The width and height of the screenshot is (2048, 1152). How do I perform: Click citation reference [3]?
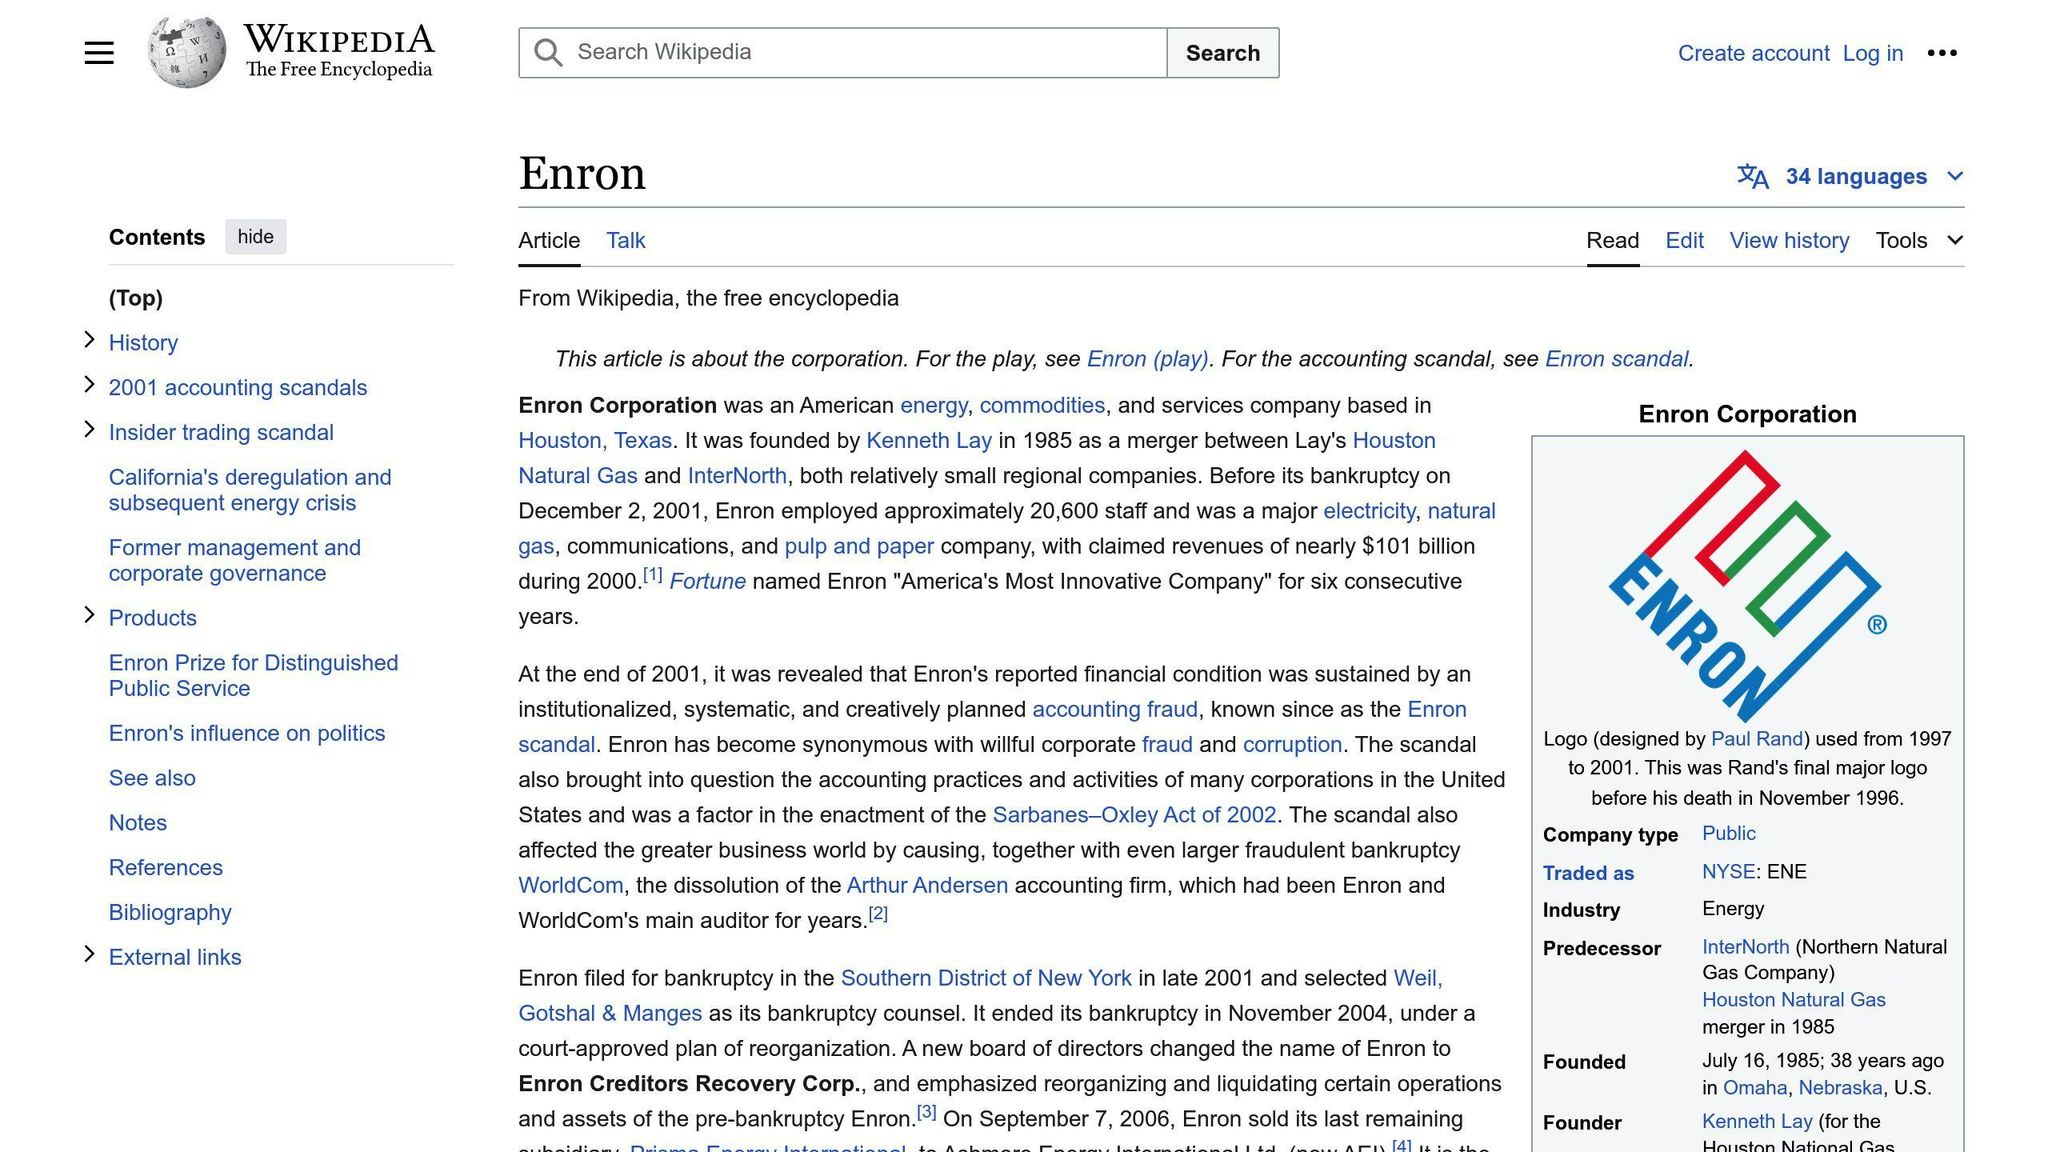(x=927, y=1112)
